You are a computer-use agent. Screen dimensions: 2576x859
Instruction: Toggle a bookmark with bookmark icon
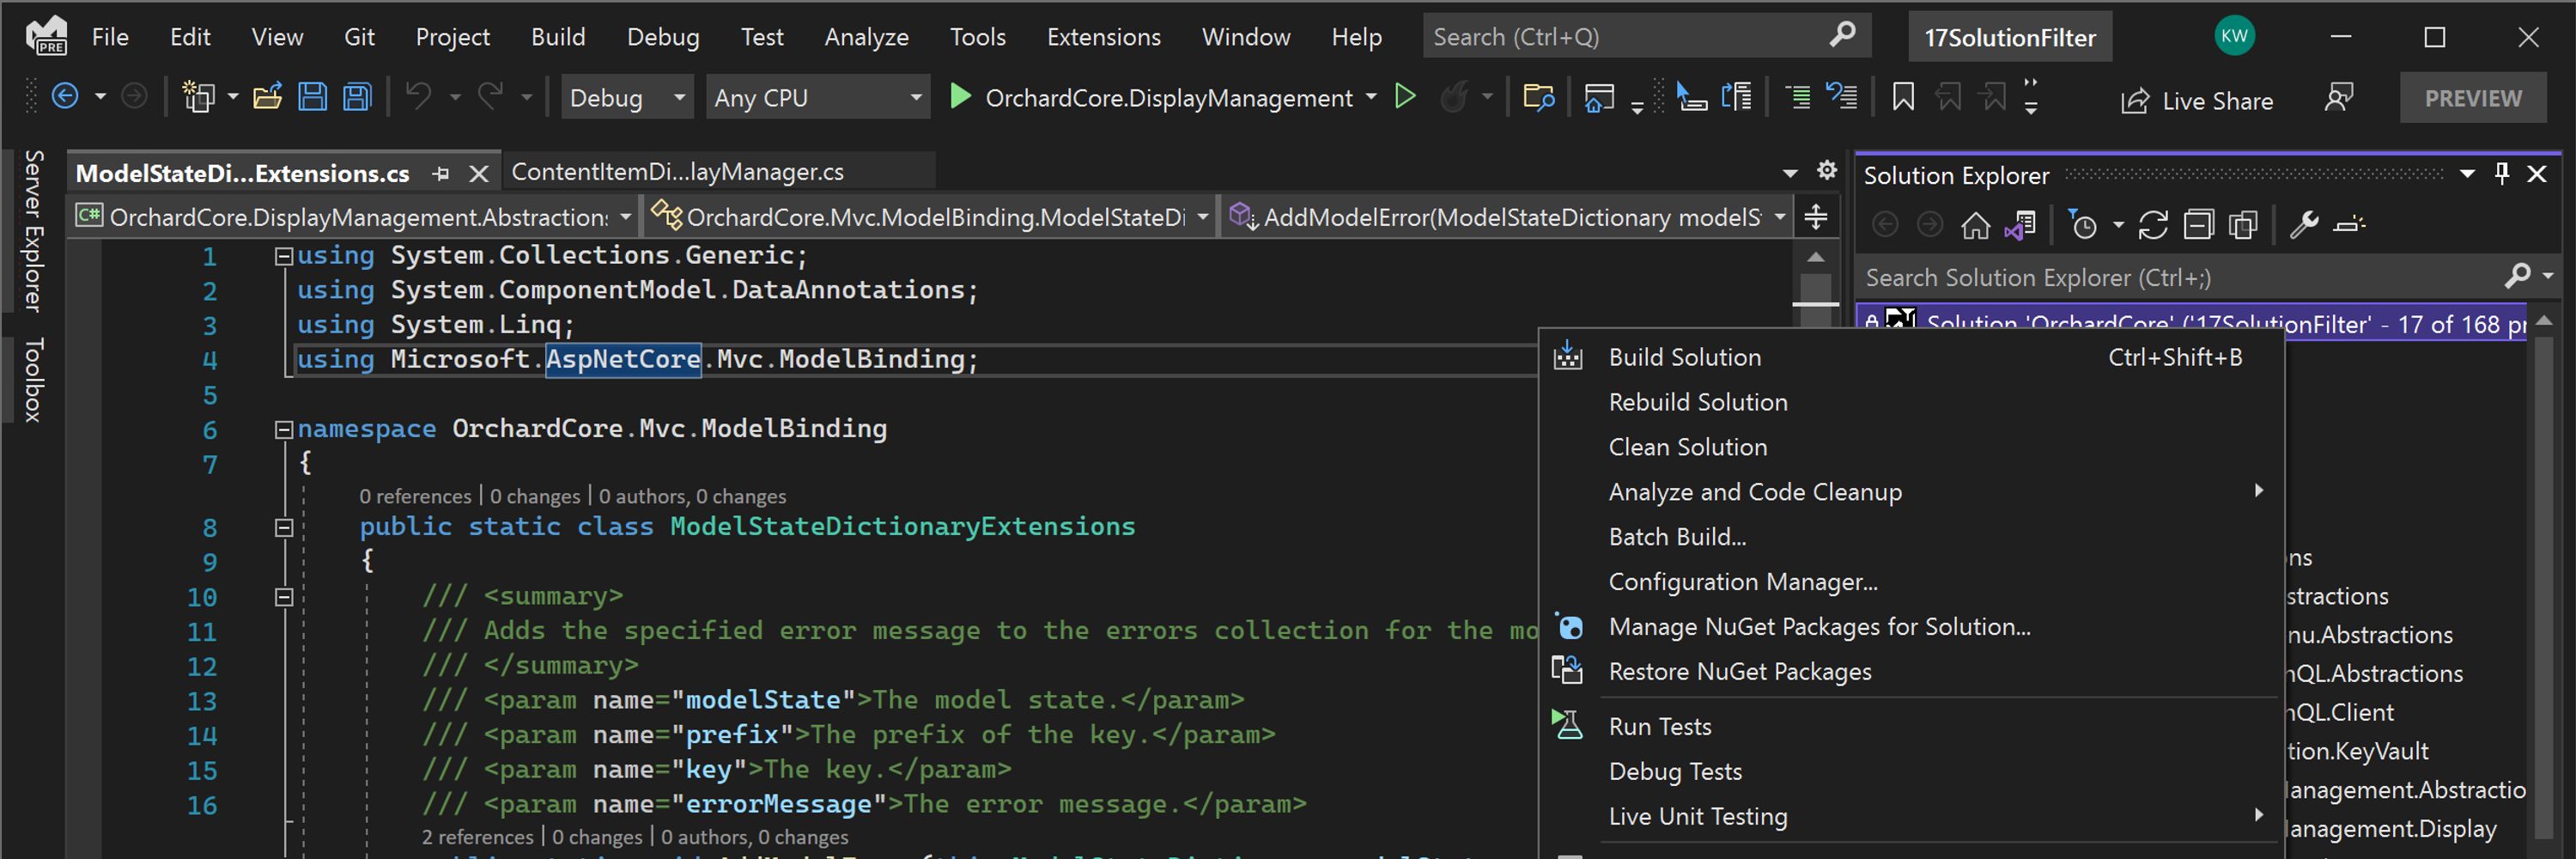tap(1903, 97)
